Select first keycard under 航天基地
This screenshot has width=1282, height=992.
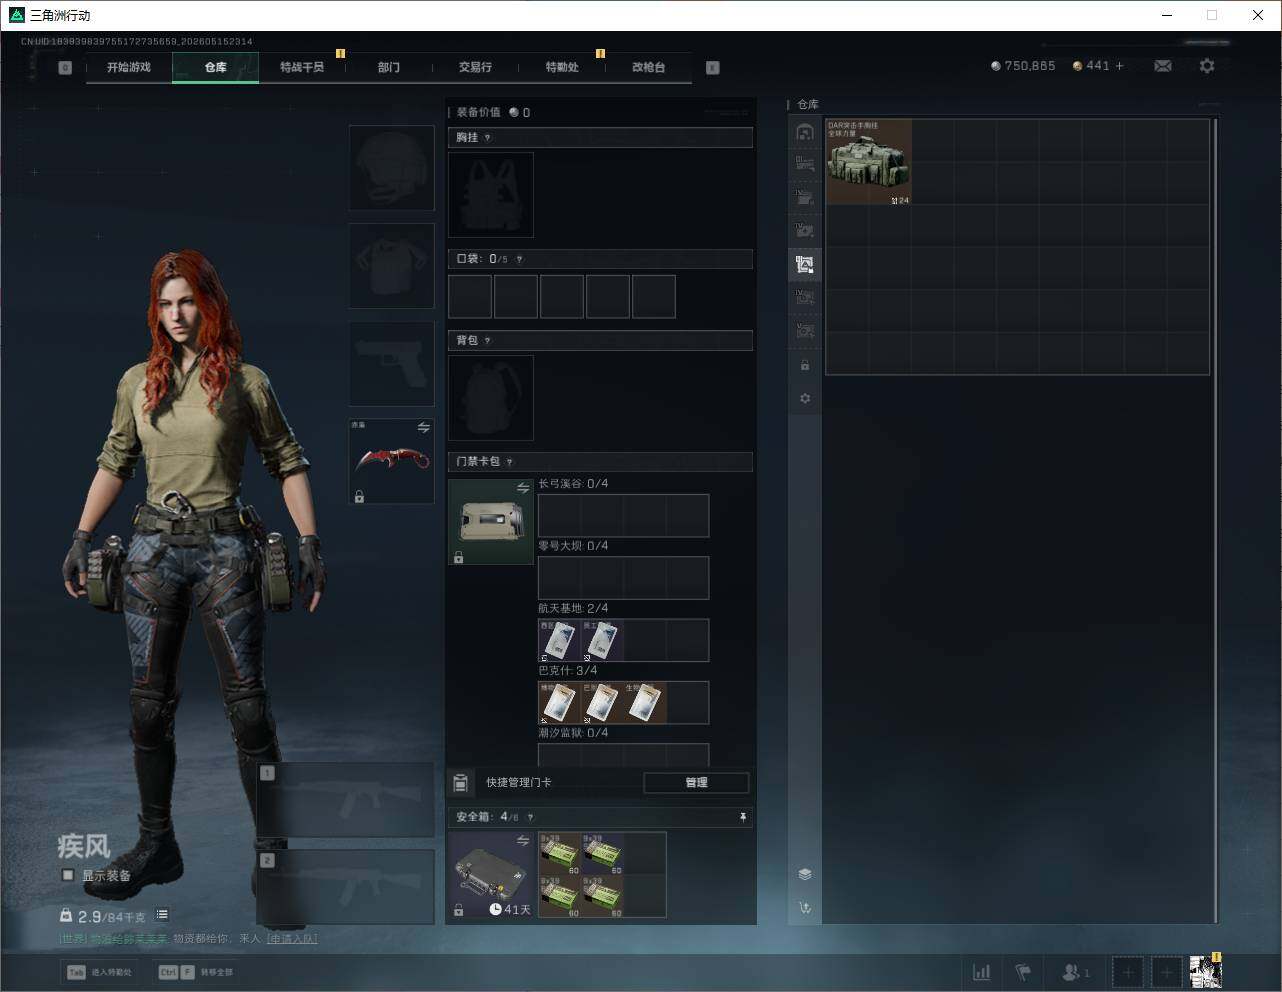point(560,640)
